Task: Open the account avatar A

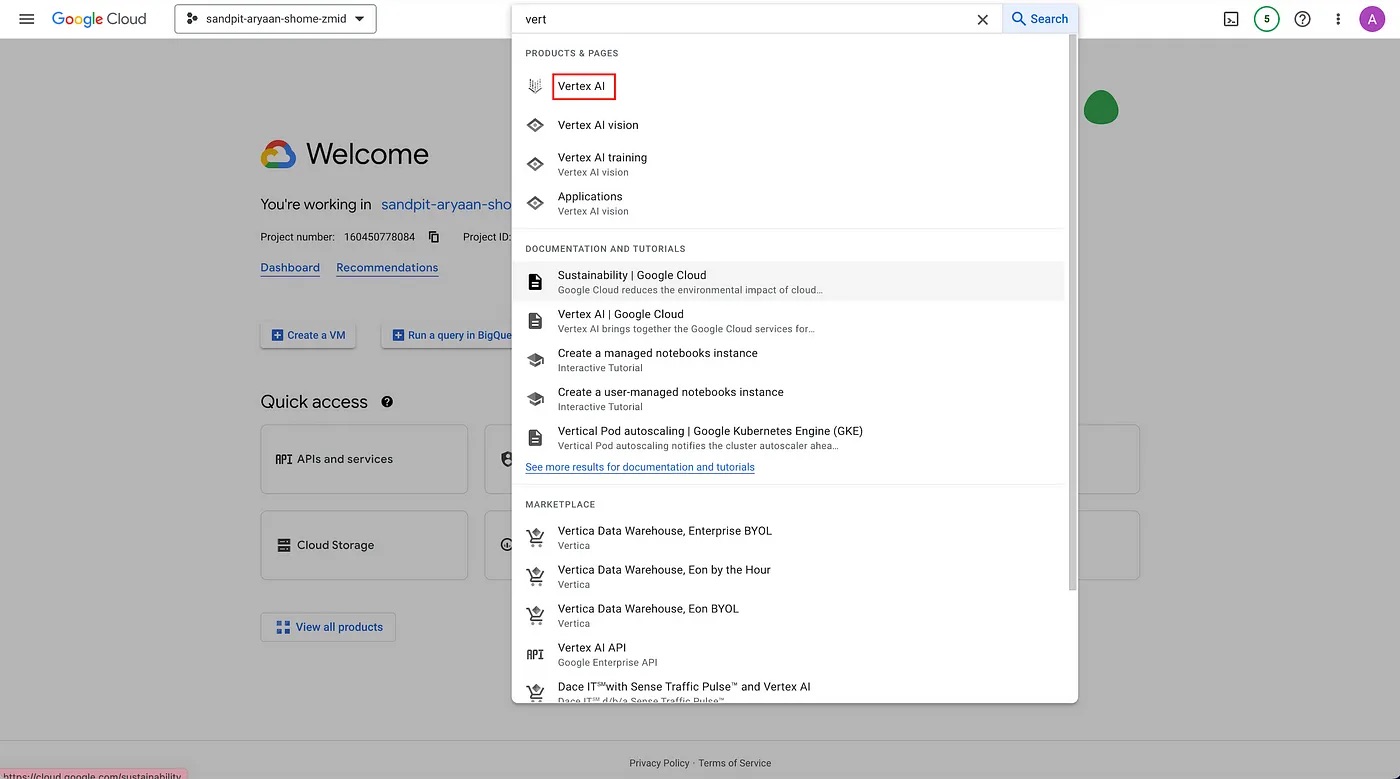Action: coord(1372,19)
